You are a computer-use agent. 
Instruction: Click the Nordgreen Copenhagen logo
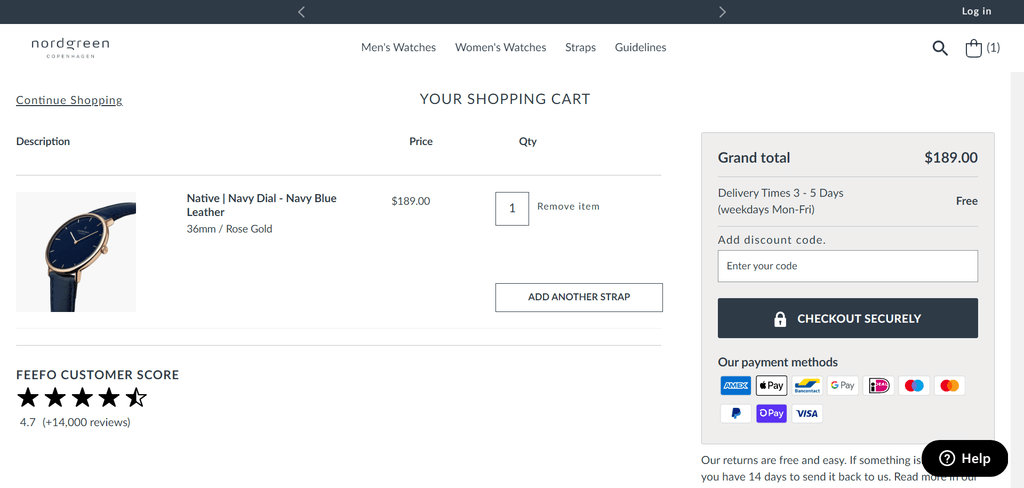coord(70,48)
